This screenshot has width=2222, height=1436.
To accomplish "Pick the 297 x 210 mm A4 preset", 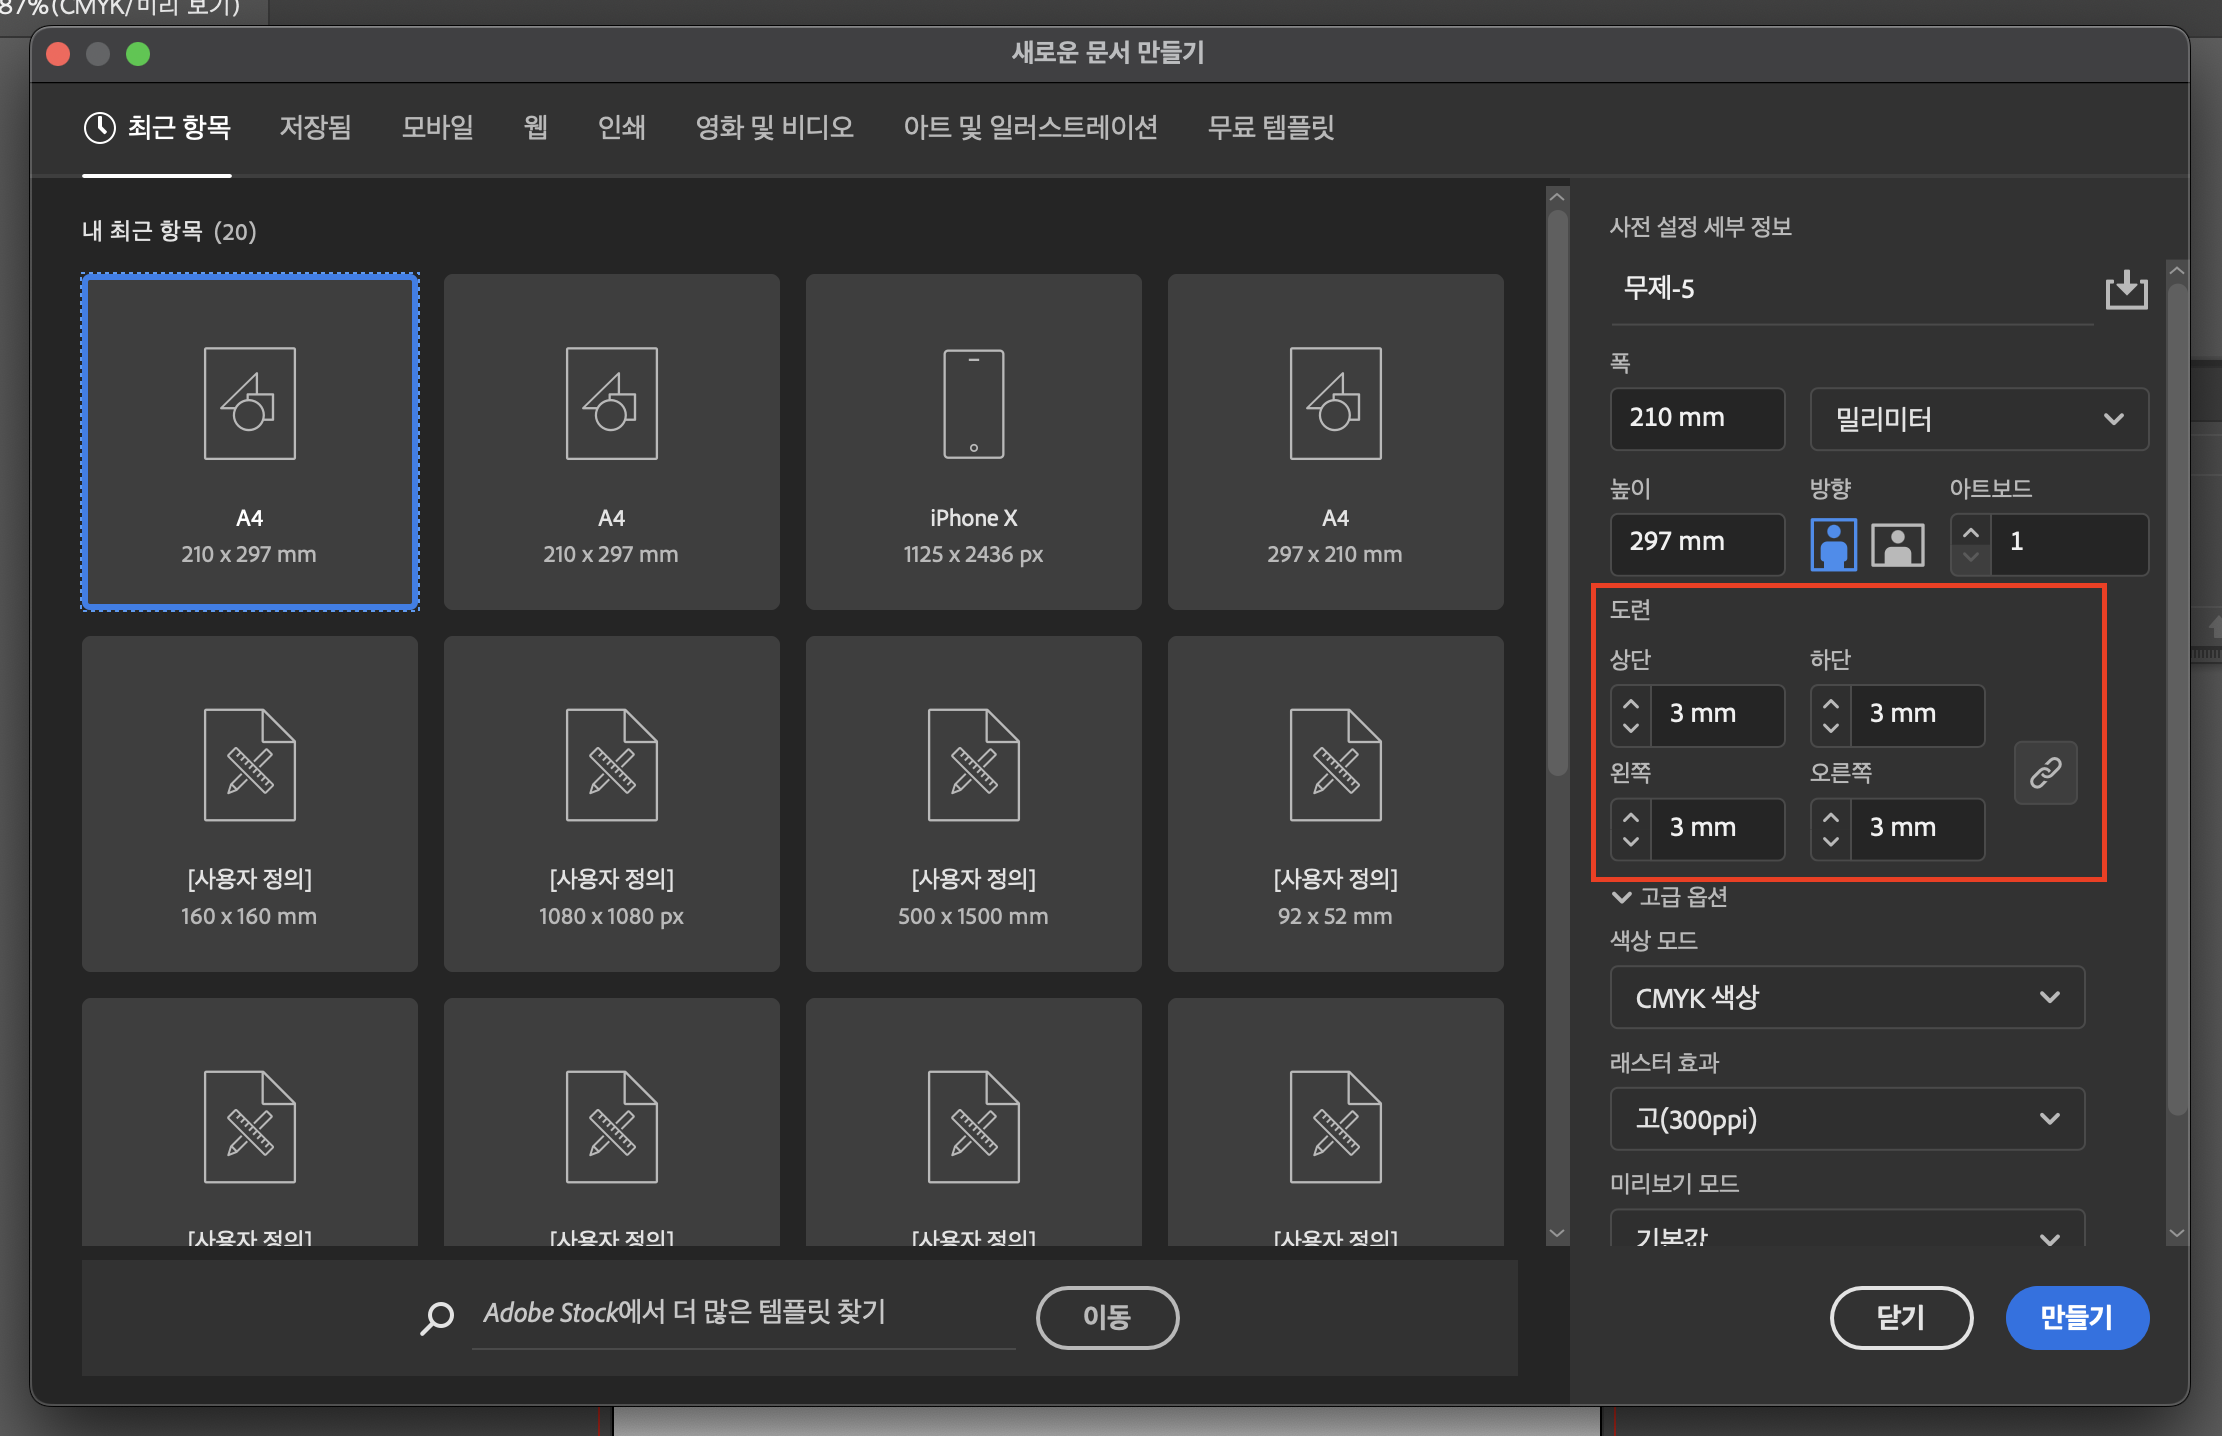I will pos(1335,441).
